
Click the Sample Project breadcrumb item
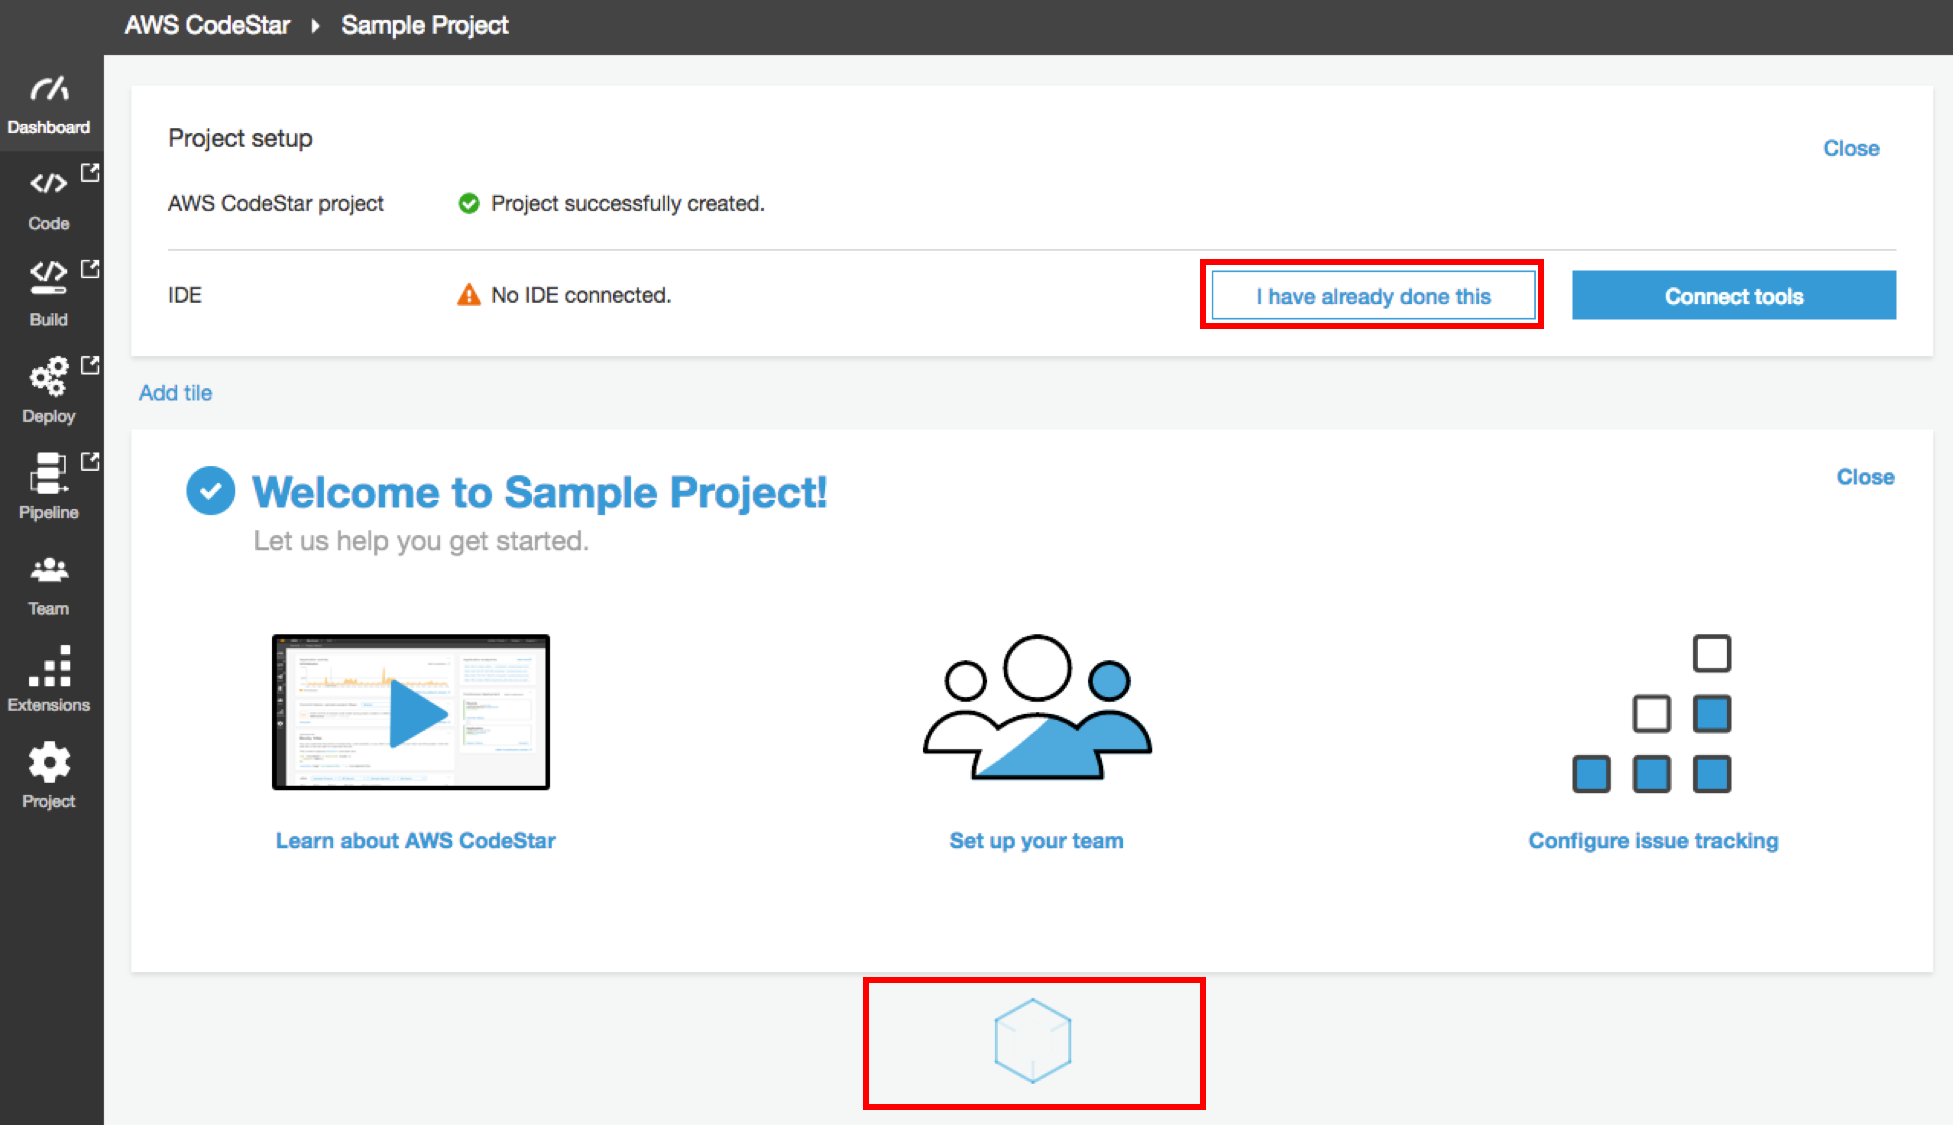point(425,25)
